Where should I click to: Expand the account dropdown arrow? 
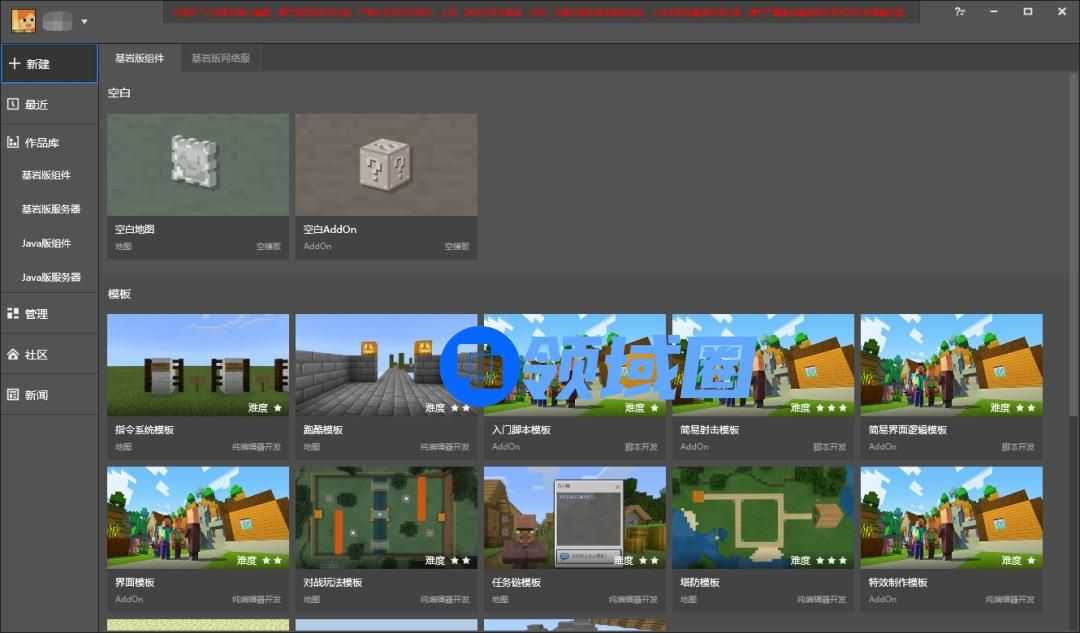coord(84,21)
